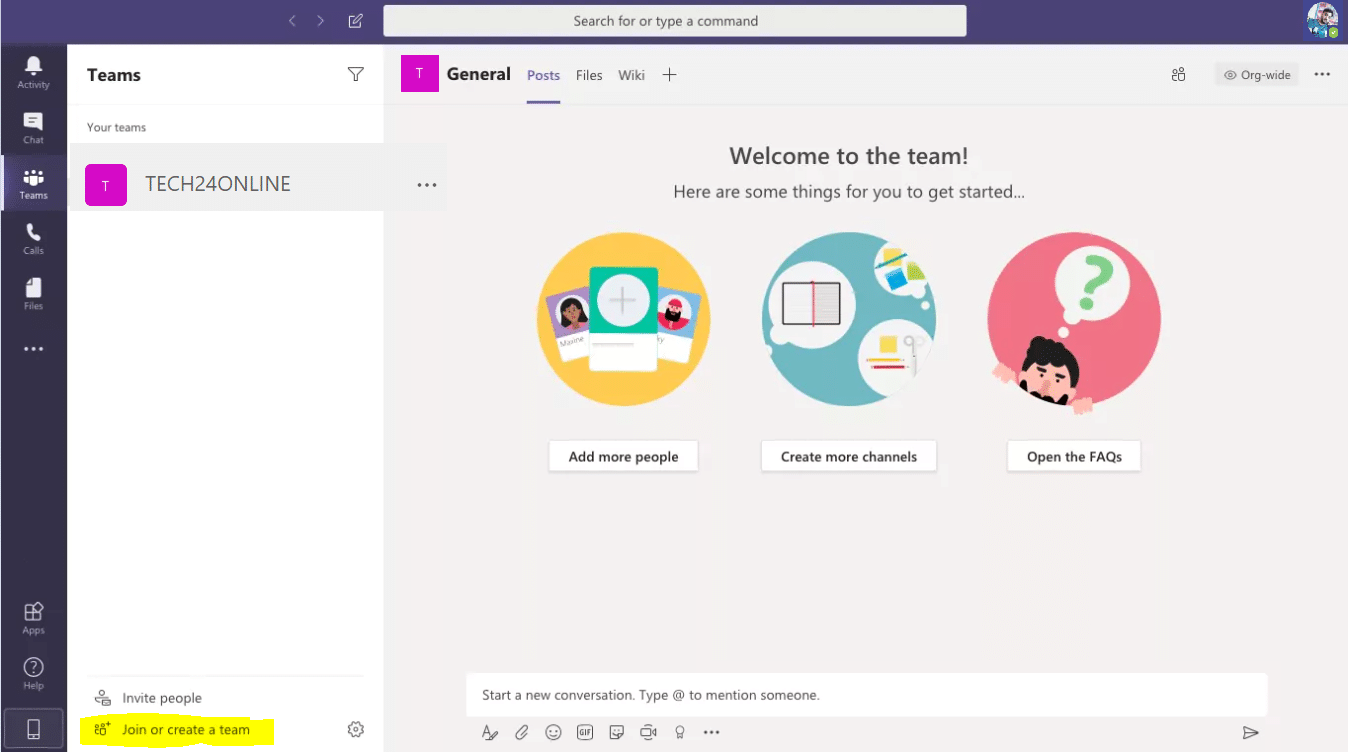The width and height of the screenshot is (1351, 752).
Task: Open more options for General channel
Action: point(1322,74)
